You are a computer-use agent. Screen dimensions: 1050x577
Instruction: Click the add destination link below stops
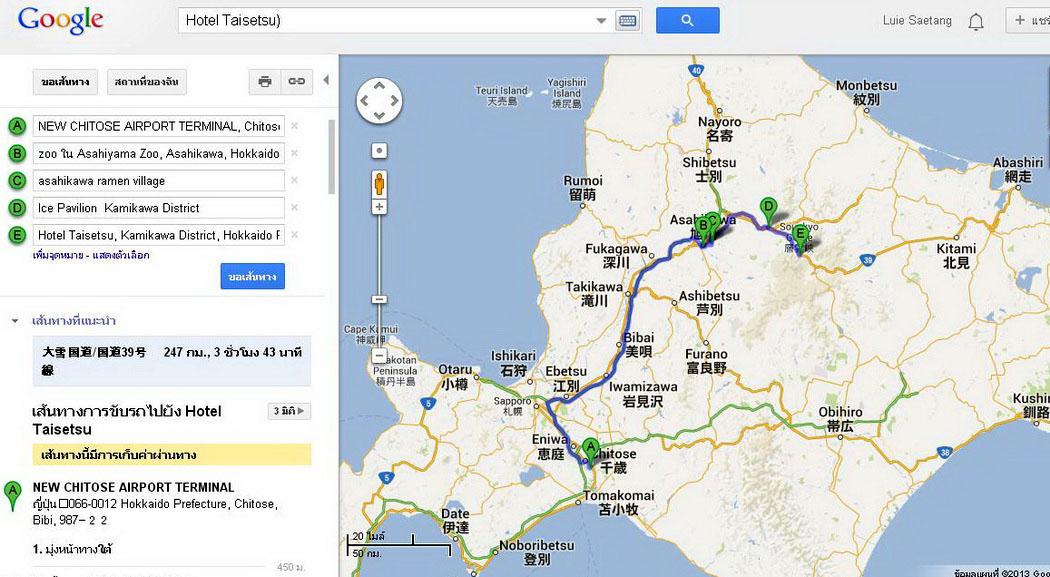pos(60,256)
